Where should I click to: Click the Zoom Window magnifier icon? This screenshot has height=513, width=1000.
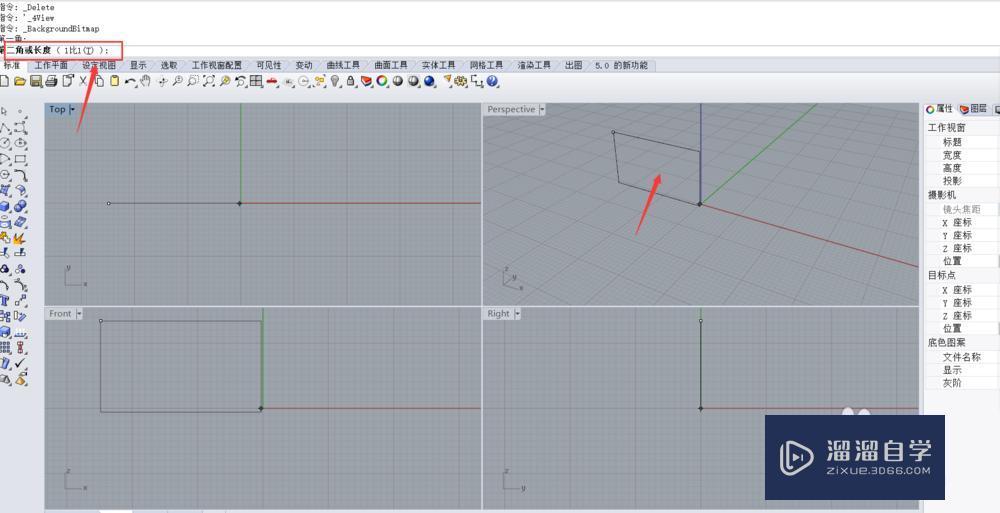193,81
